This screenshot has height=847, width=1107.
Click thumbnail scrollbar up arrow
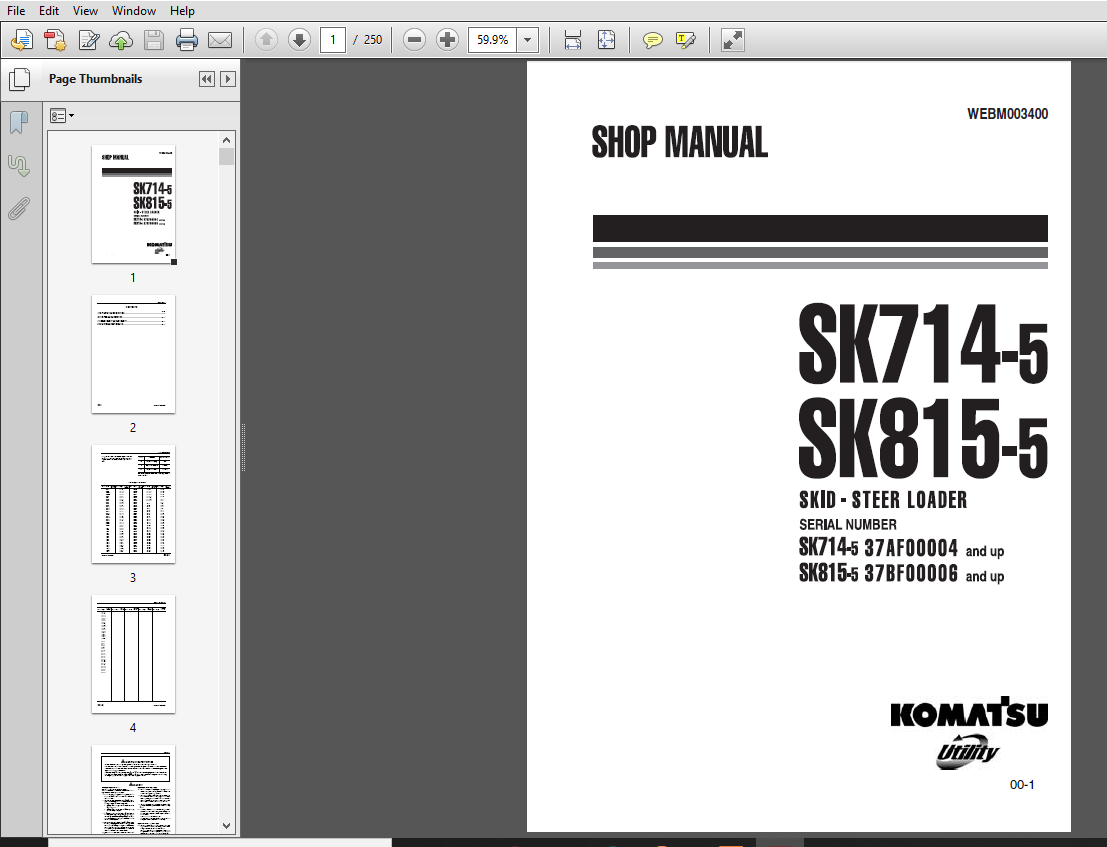tap(227, 140)
